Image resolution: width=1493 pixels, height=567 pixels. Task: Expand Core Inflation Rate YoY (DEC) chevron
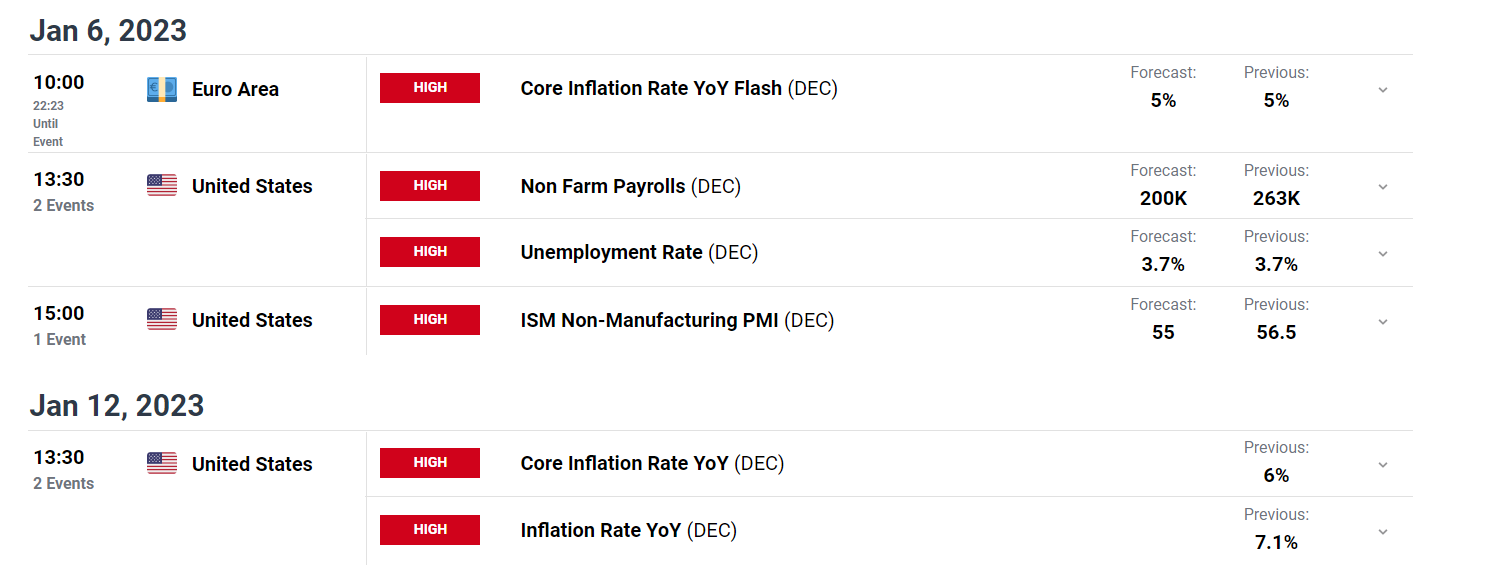(x=1383, y=465)
